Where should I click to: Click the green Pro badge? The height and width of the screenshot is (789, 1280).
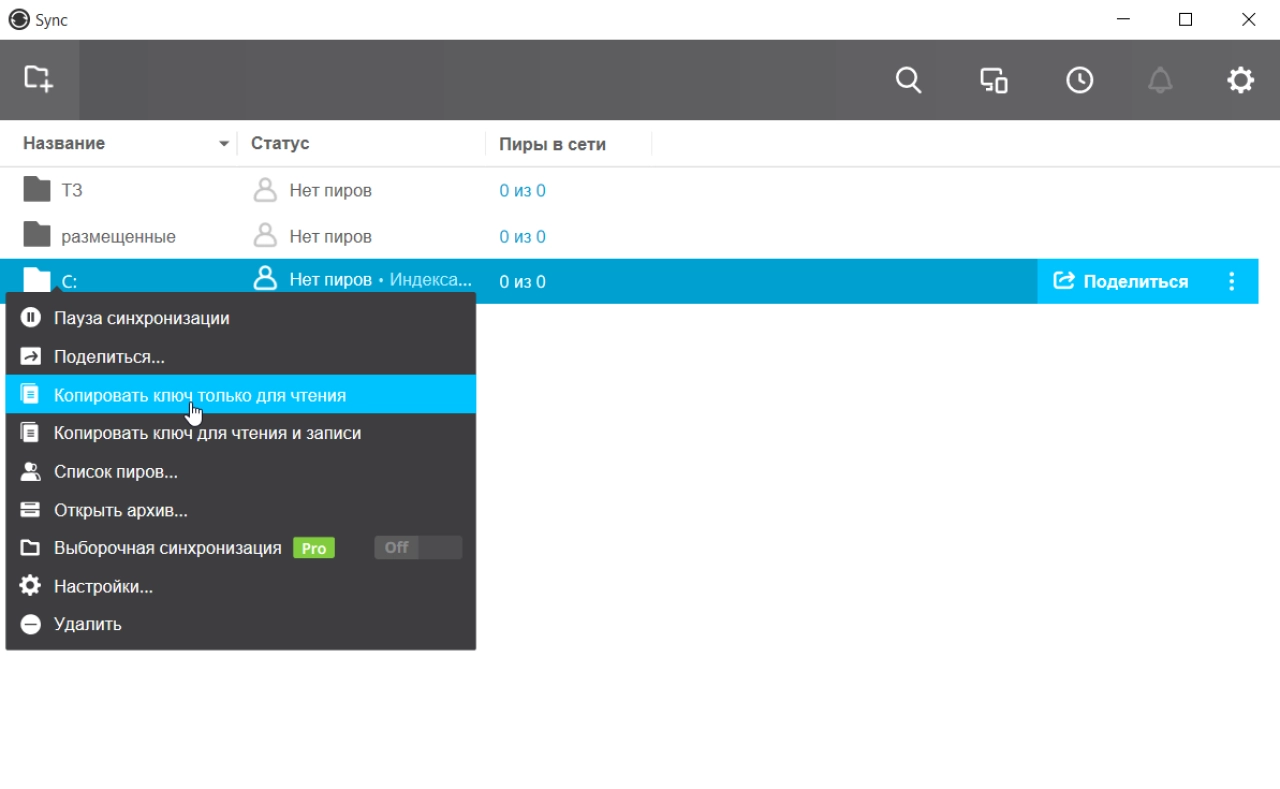point(314,548)
